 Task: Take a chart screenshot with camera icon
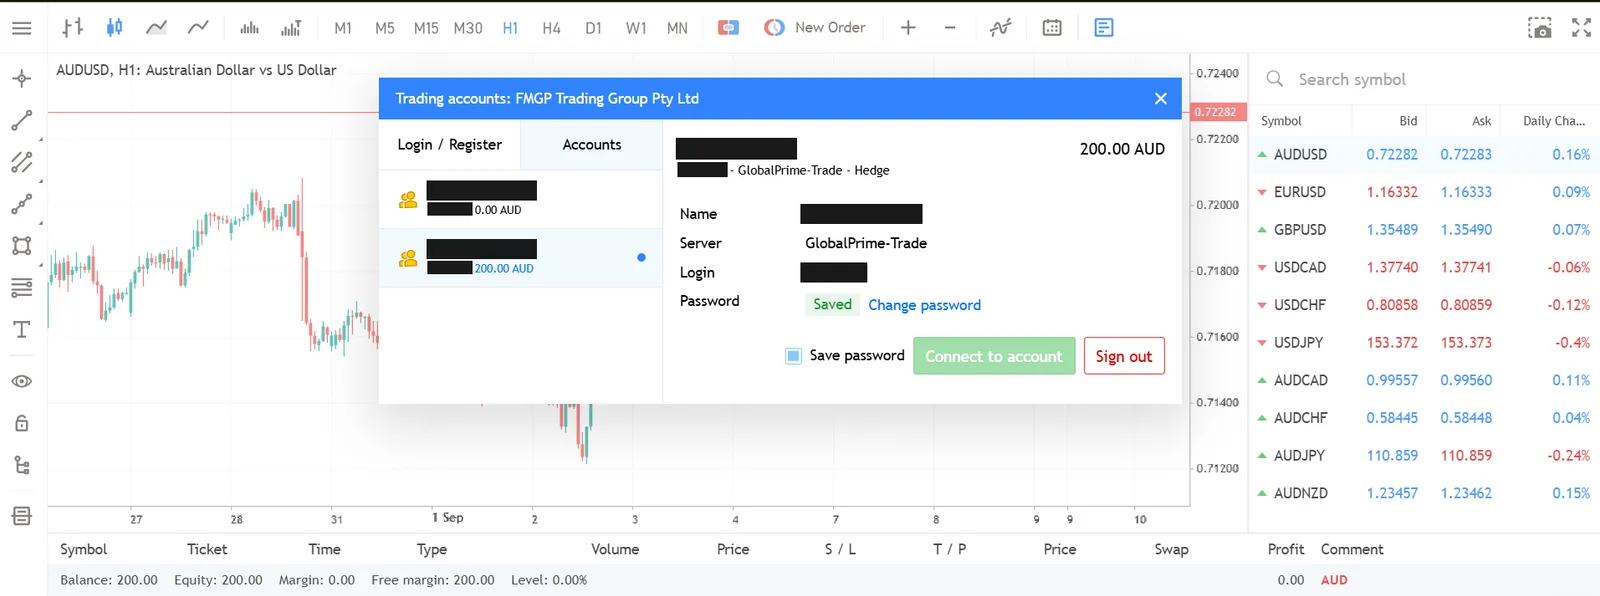[x=1540, y=28]
